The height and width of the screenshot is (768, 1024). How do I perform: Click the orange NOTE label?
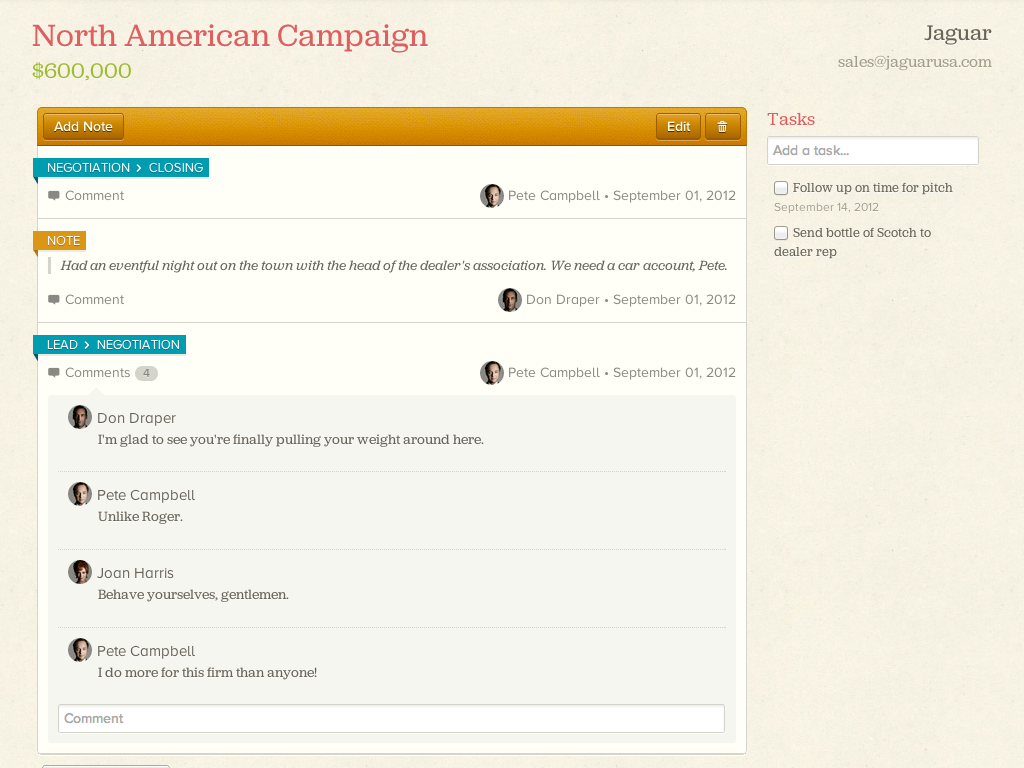click(60, 241)
